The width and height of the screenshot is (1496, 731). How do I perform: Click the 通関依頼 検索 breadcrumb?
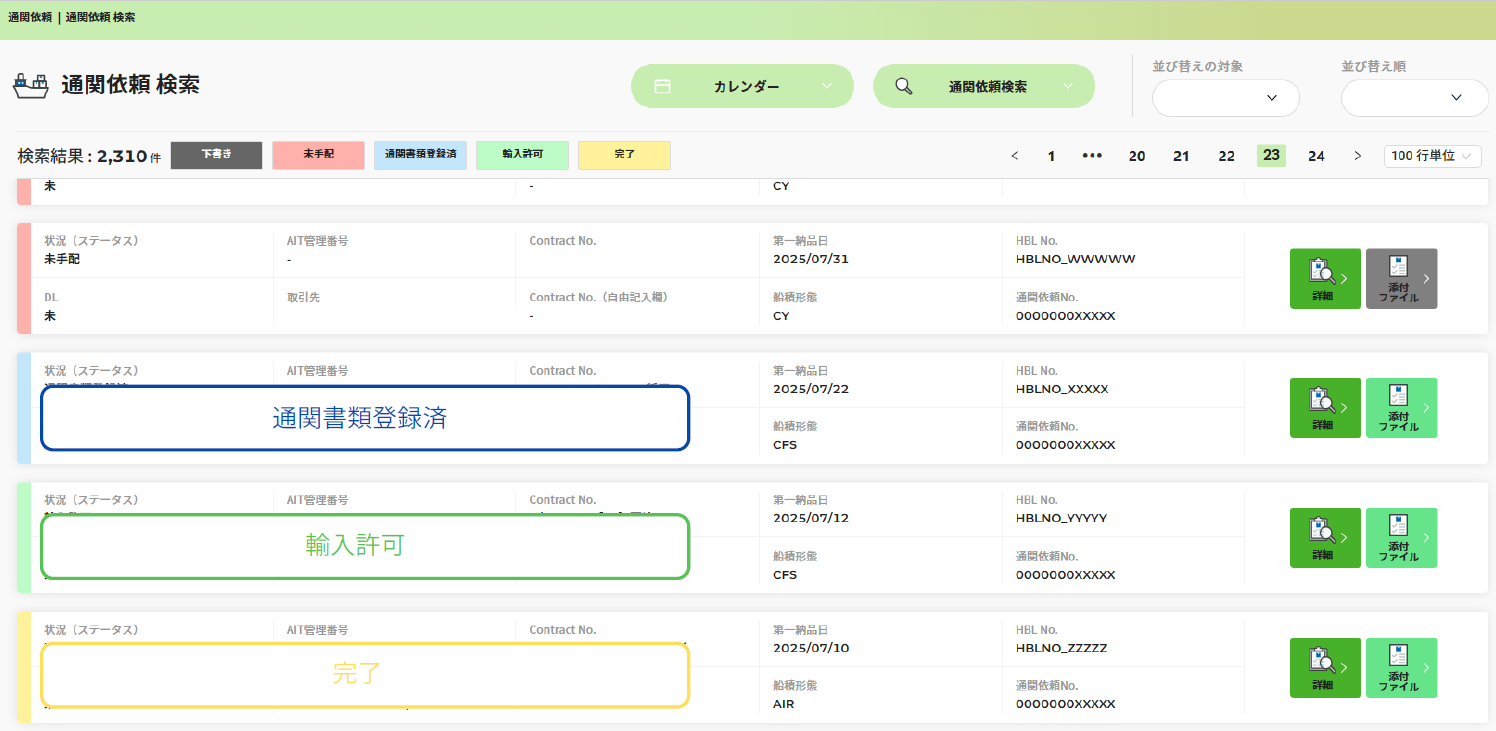coord(101,18)
